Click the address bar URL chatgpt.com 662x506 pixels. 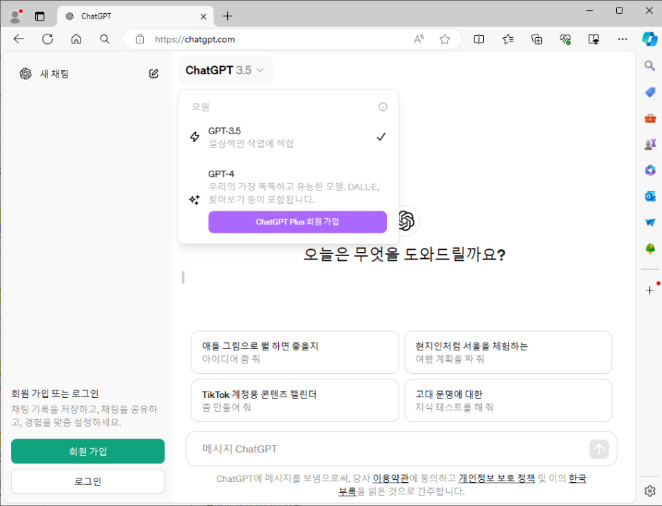pyautogui.click(x=195, y=39)
